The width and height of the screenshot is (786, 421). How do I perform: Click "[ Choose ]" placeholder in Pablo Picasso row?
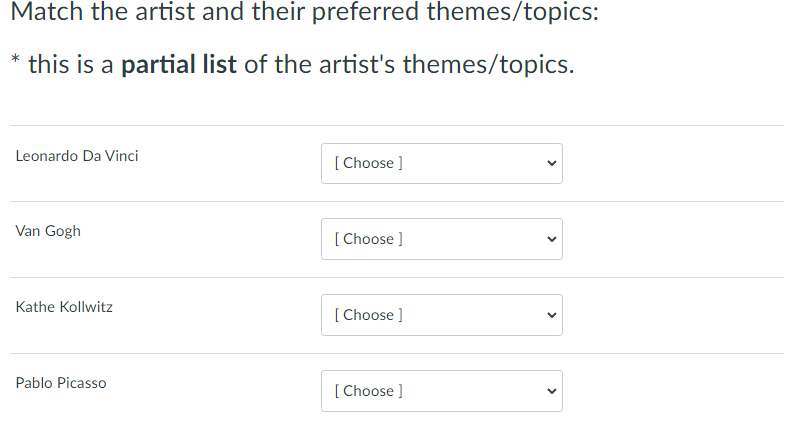coord(369,391)
